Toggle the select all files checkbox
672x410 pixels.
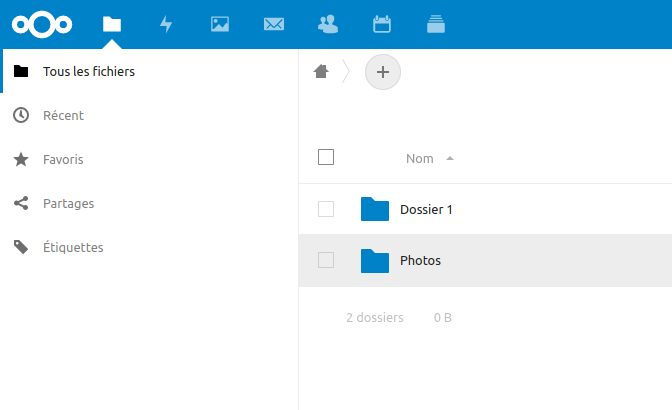(x=326, y=157)
